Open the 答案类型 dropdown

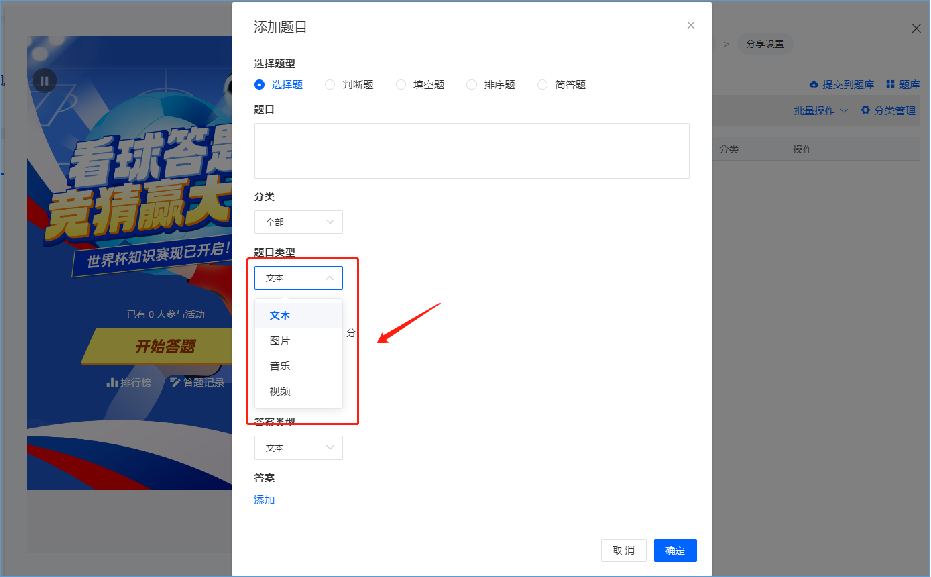coord(298,448)
